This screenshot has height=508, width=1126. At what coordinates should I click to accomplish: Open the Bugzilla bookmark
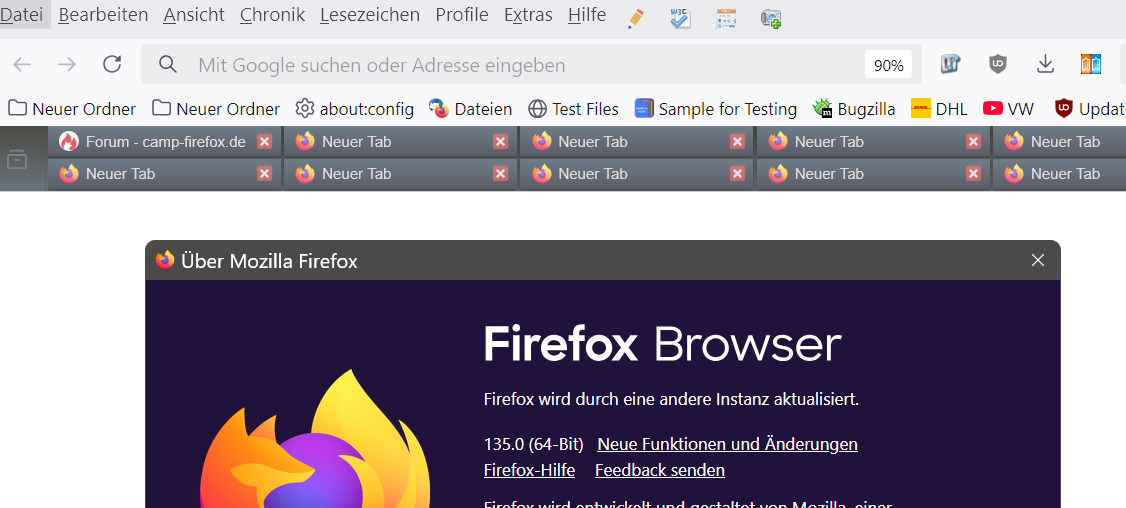[855, 109]
